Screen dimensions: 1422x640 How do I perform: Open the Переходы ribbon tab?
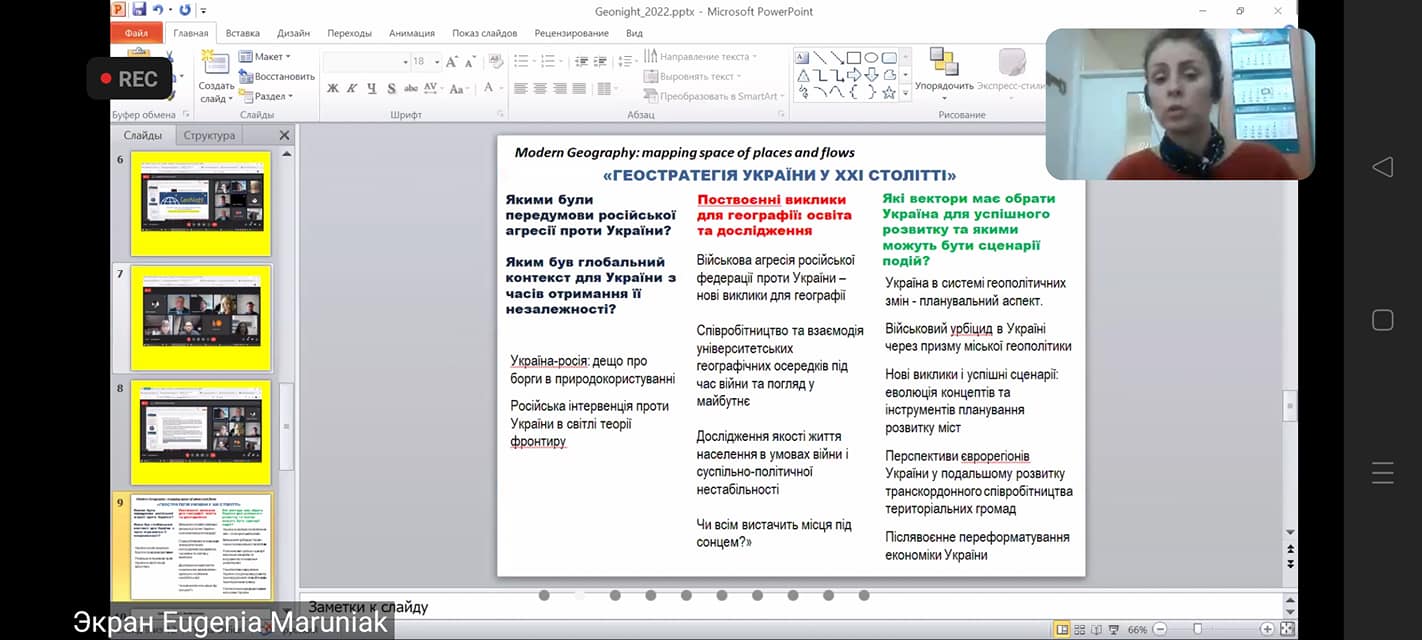[x=349, y=33]
